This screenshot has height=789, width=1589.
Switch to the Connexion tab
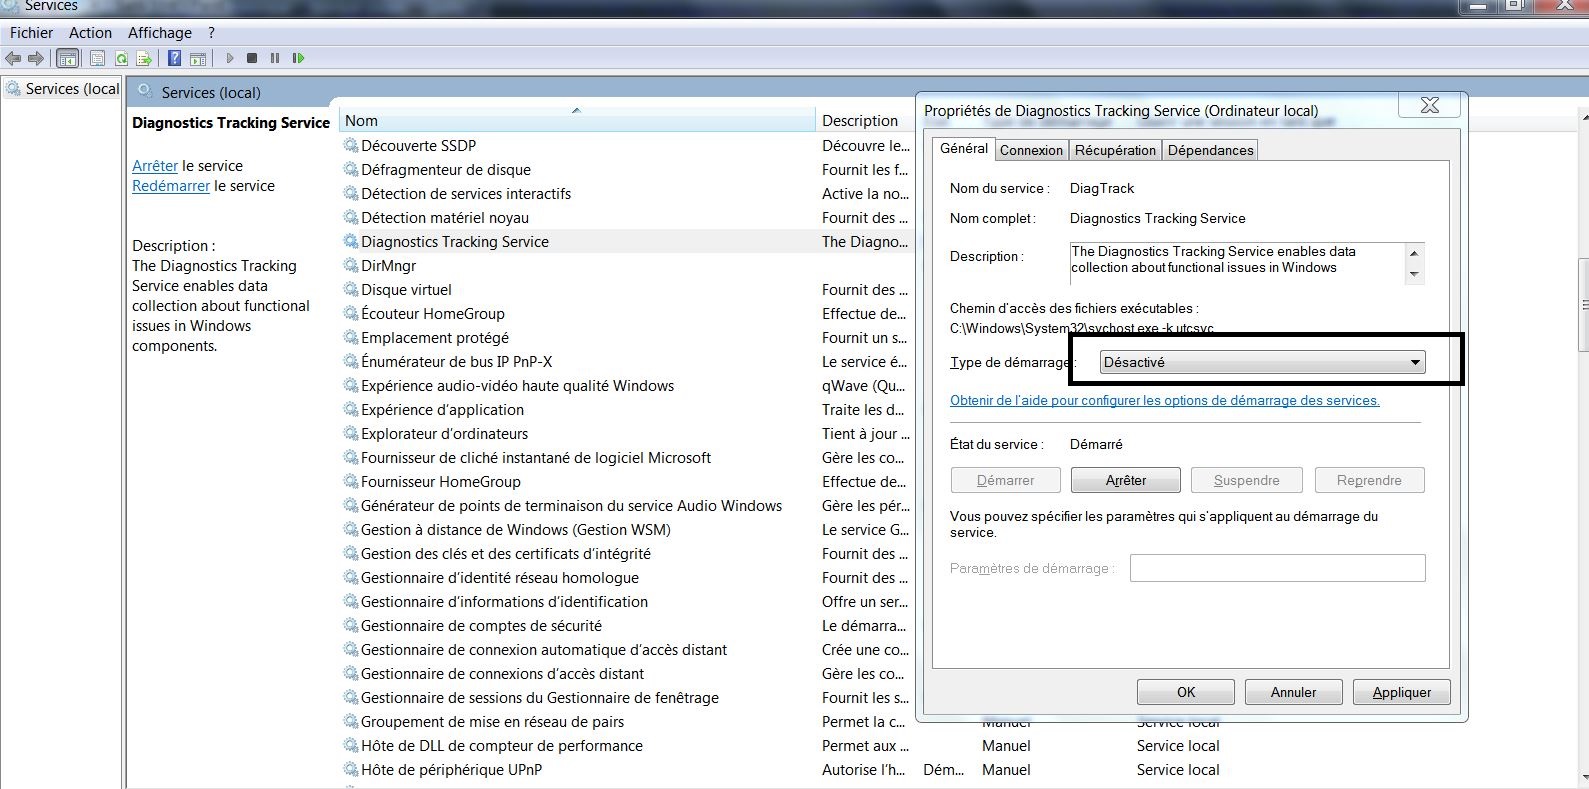[1031, 150]
